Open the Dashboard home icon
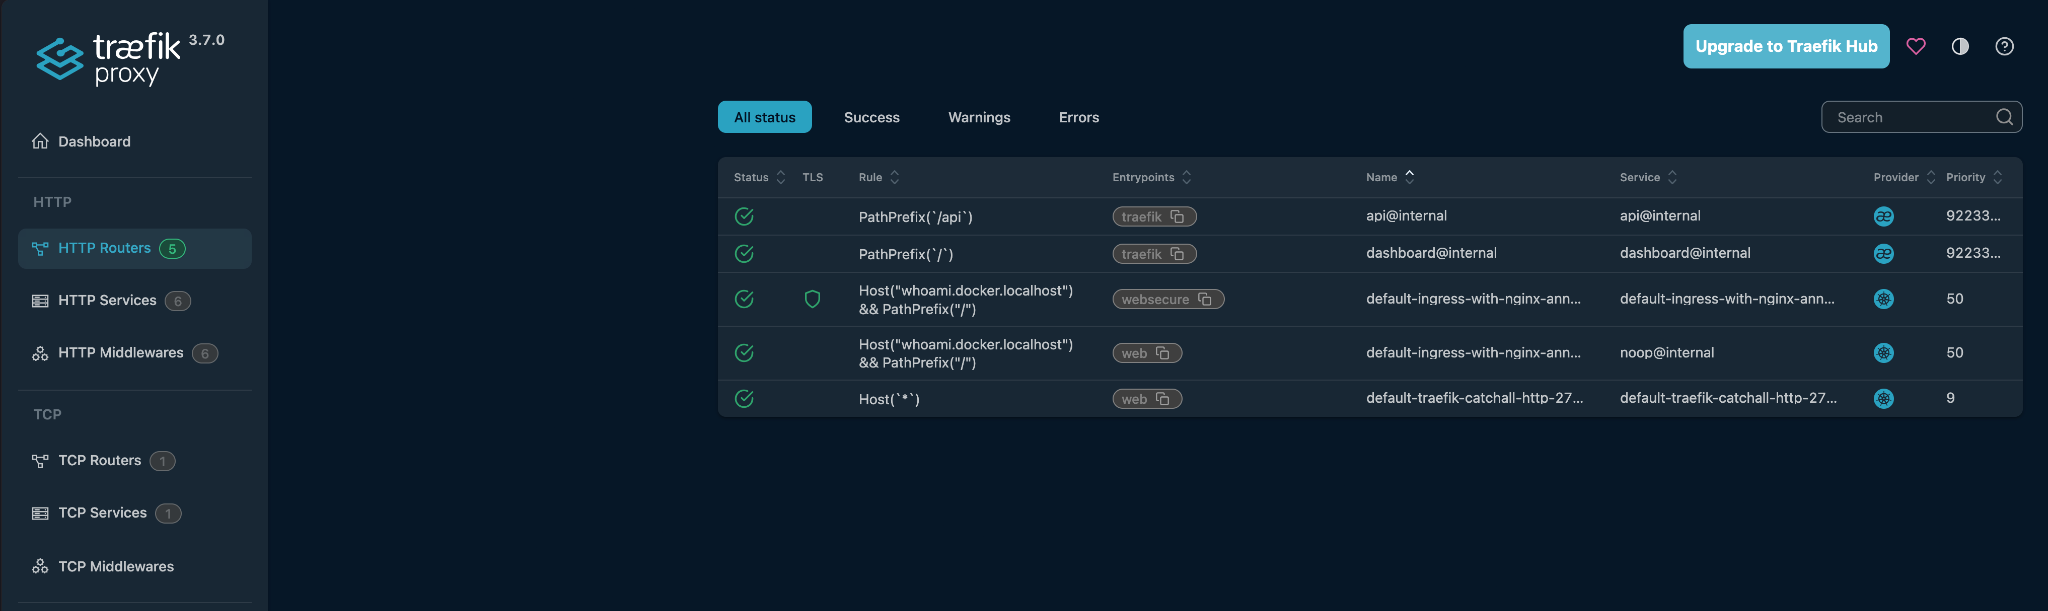The height and width of the screenshot is (611, 2048). [x=40, y=141]
